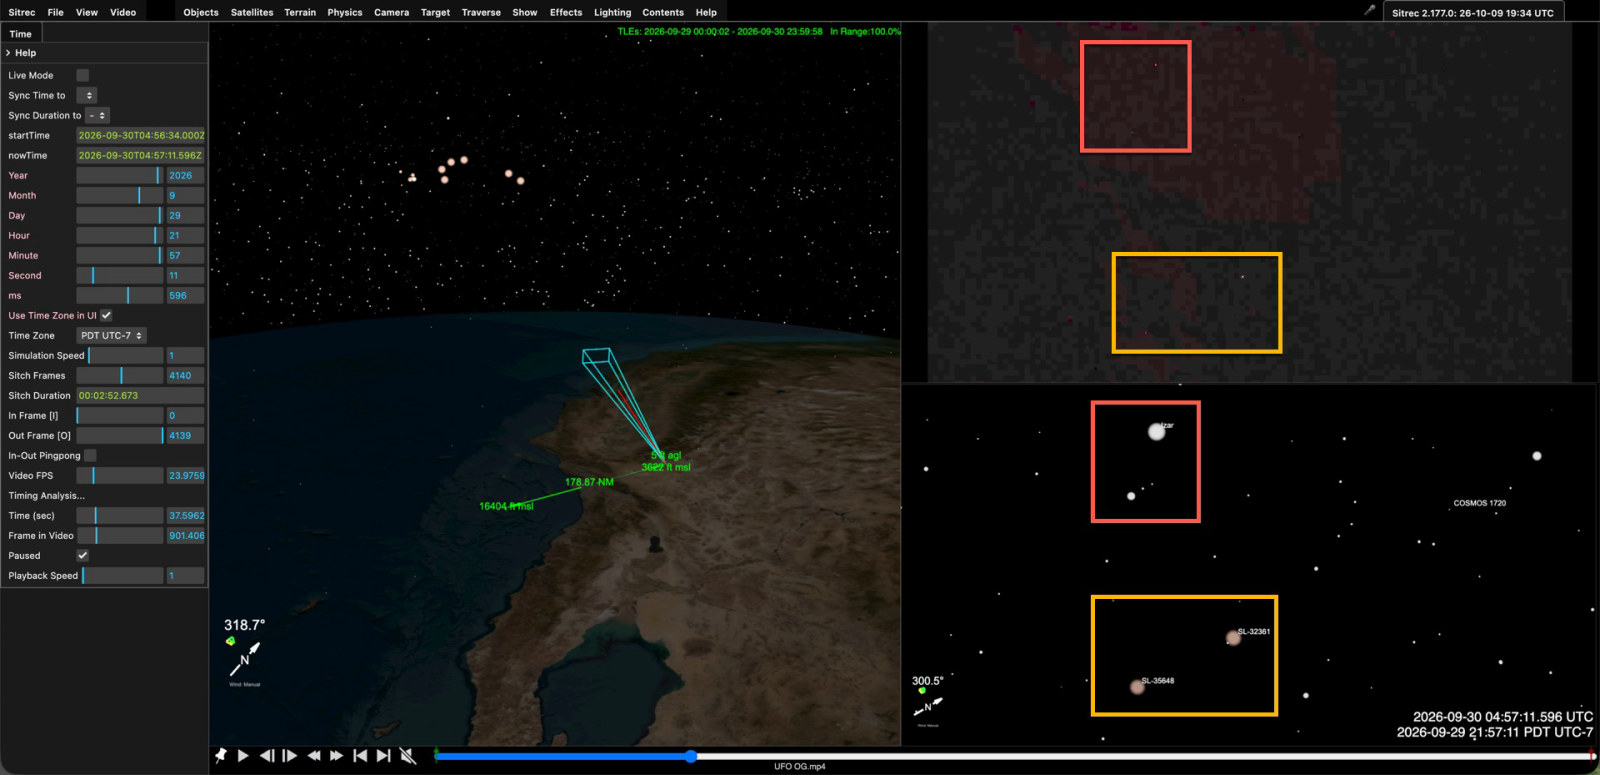Open the Terrain menu
This screenshot has width=1600, height=775.
pos(300,12)
